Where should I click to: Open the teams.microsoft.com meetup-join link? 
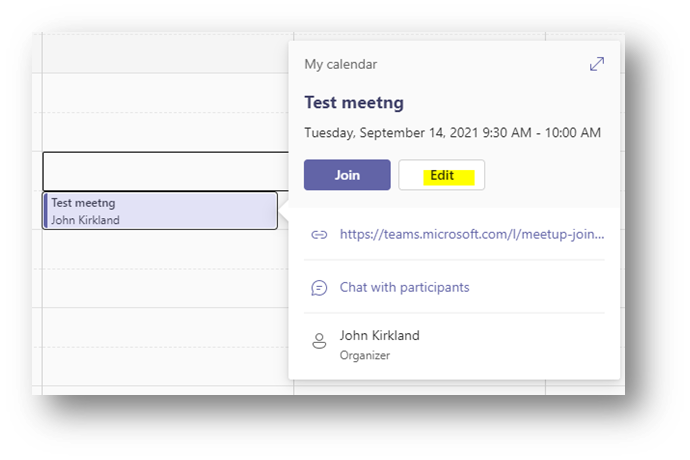471,235
